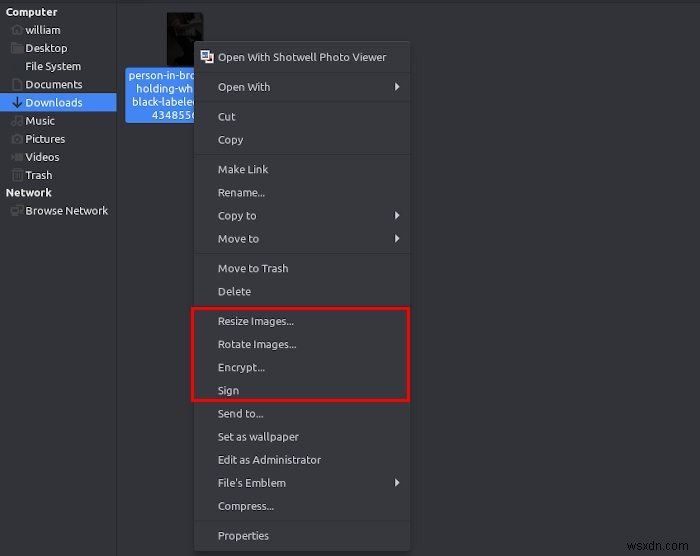Image resolution: width=700 pixels, height=556 pixels.
Task: Choose Set as wallpaper
Action: pos(302,437)
